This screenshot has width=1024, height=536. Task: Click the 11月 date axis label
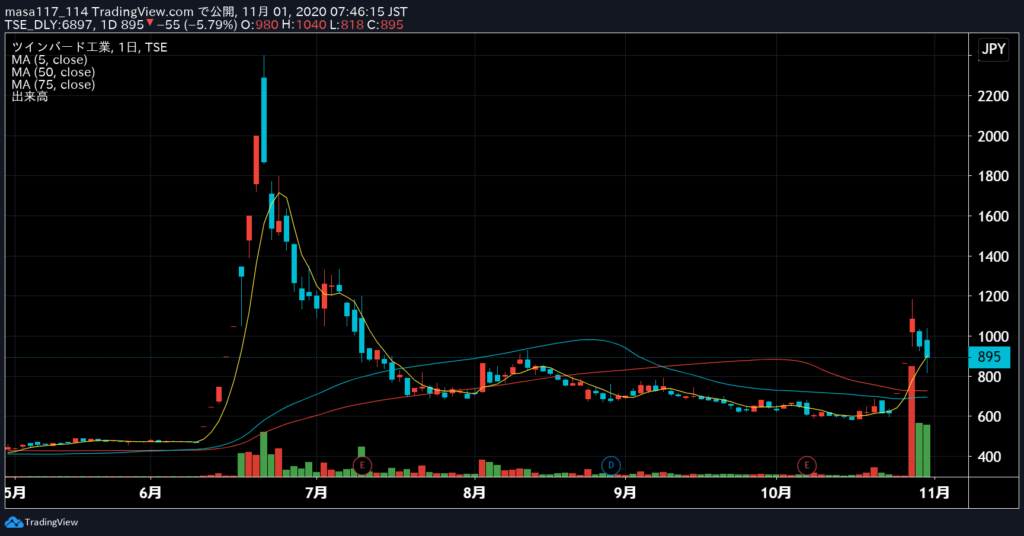935,492
